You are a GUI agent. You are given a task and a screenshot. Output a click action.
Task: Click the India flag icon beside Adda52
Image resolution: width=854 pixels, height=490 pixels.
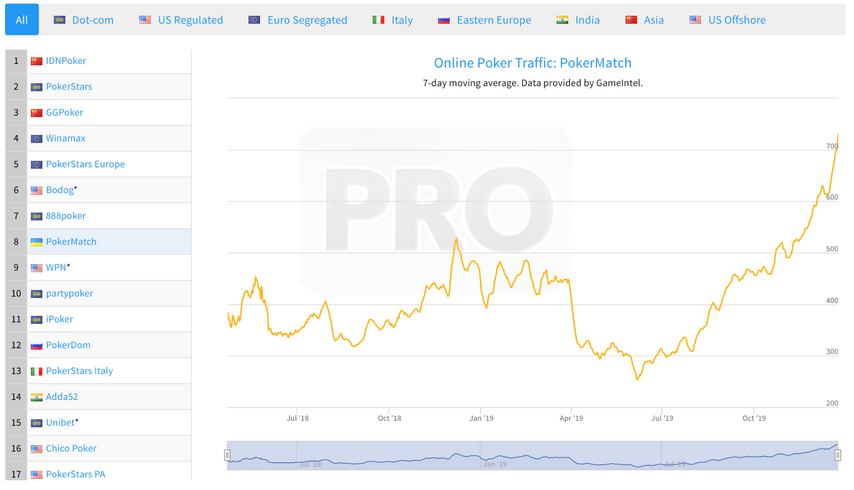(36, 397)
